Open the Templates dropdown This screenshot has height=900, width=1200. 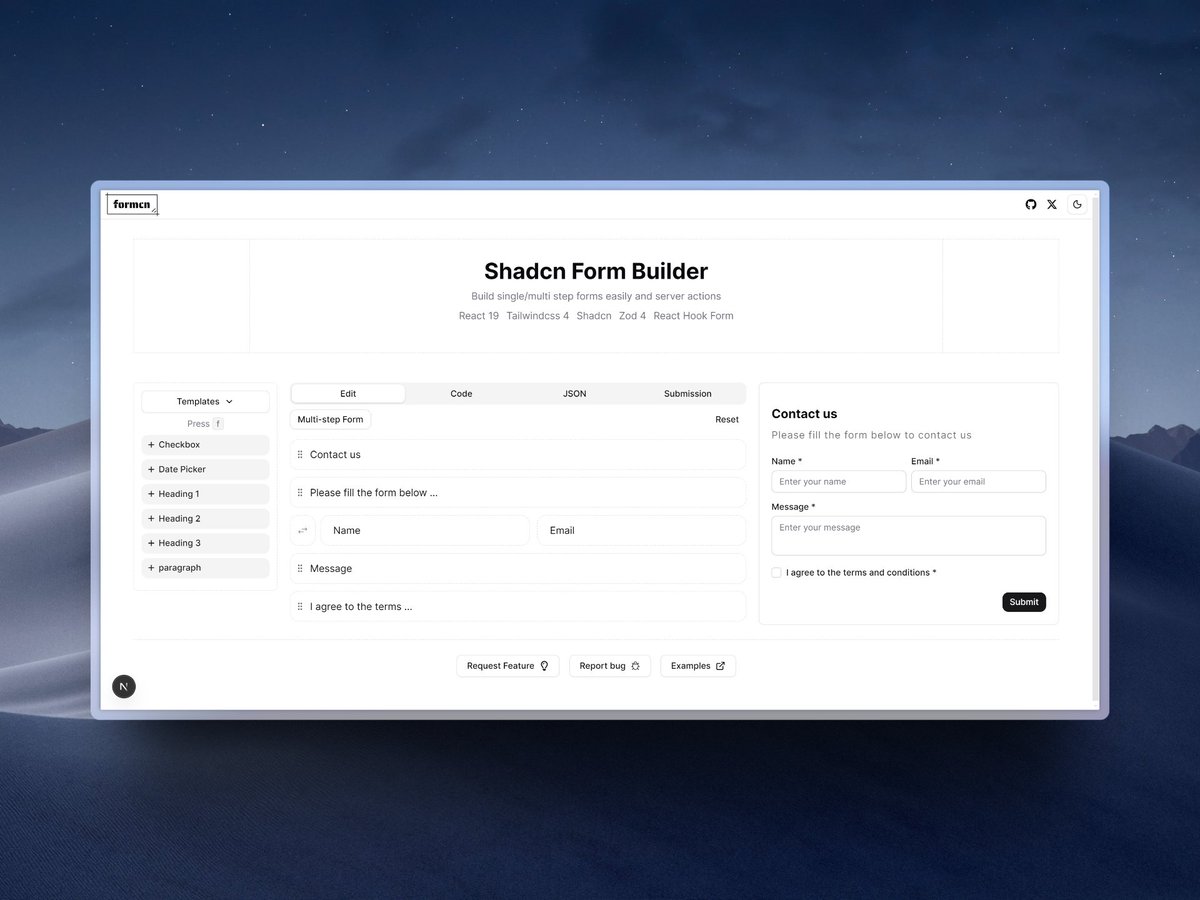(x=205, y=401)
